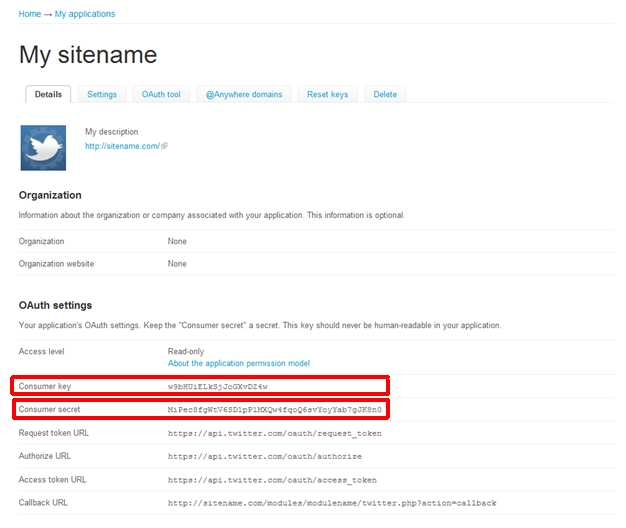The height and width of the screenshot is (528, 626).
Task: Open the @Anywhere domains tab
Action: click(x=244, y=94)
